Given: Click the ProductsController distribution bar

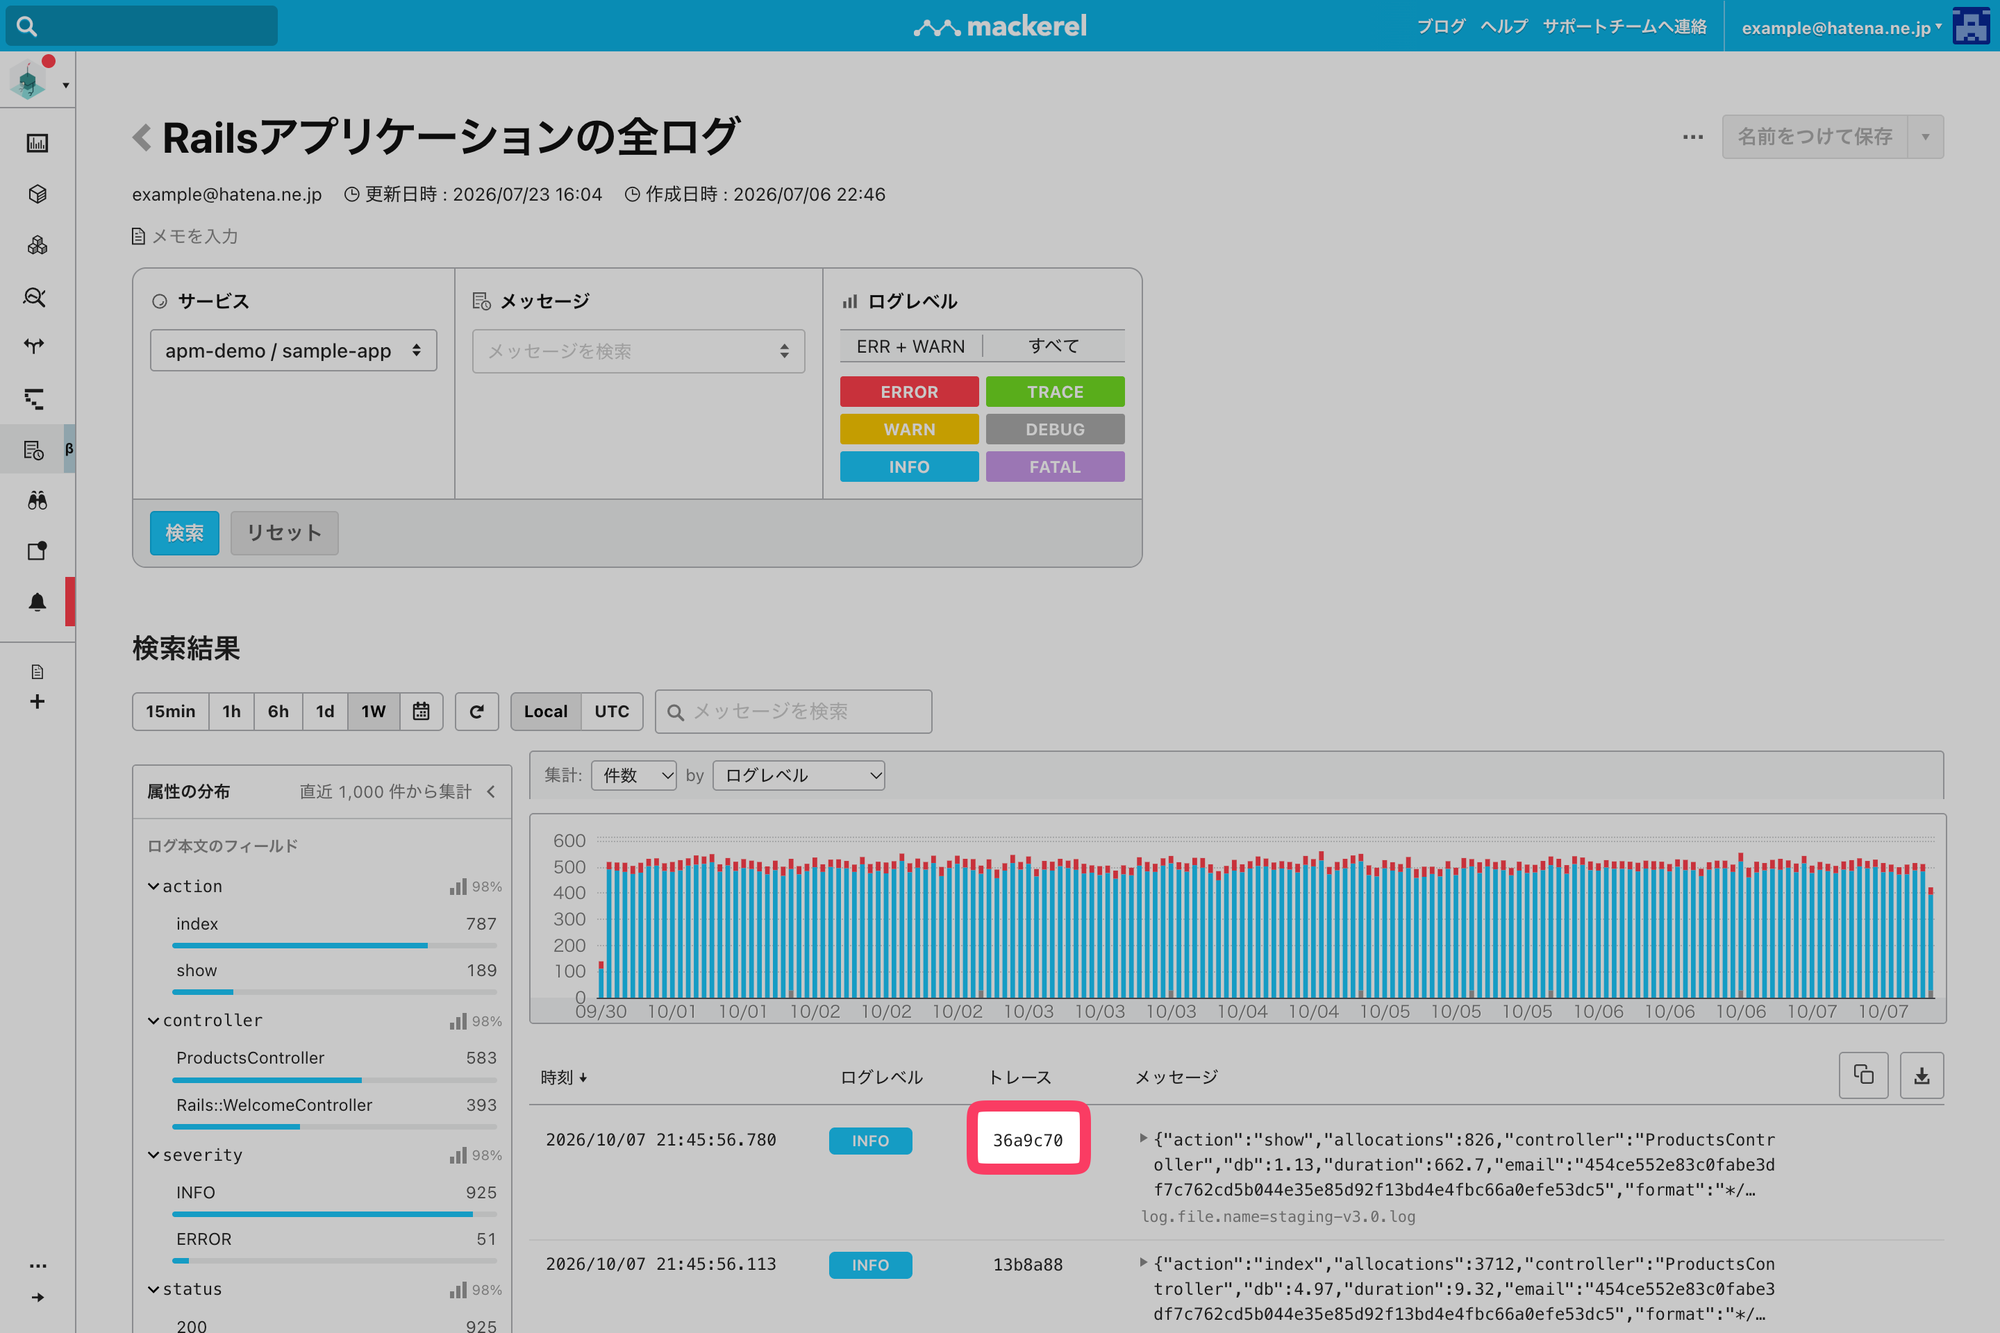Looking at the screenshot, I should 334,1080.
